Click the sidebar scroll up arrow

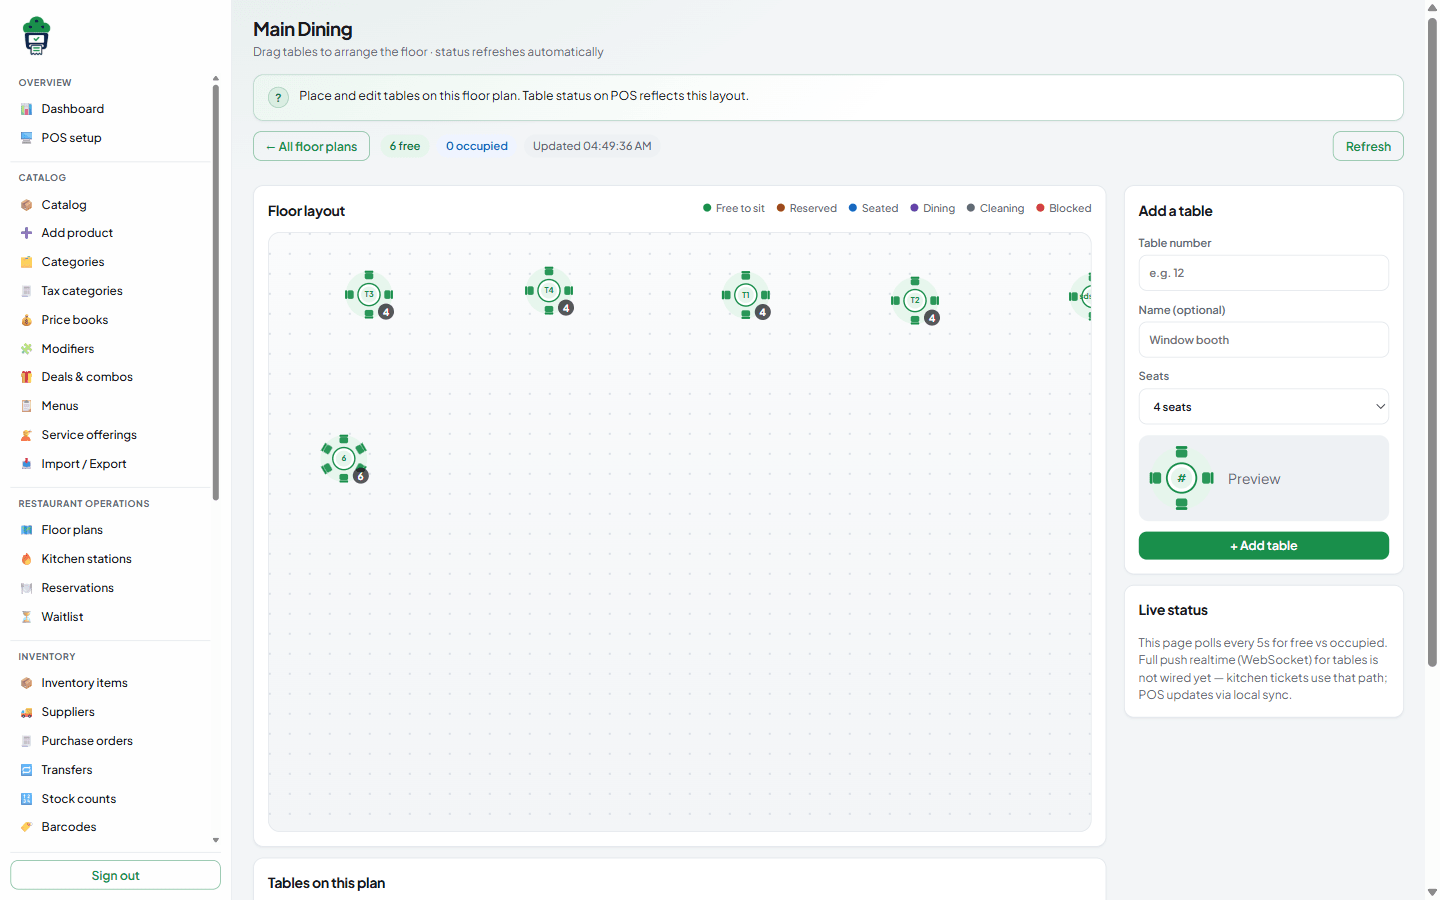point(216,78)
